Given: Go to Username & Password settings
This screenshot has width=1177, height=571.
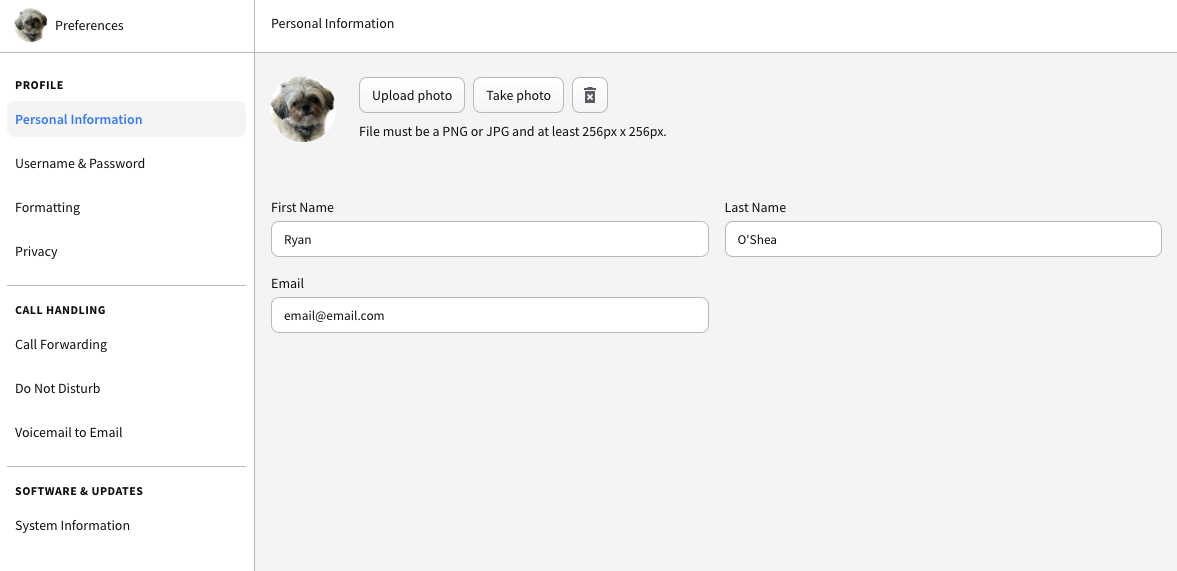Looking at the screenshot, I should pos(126,164).
